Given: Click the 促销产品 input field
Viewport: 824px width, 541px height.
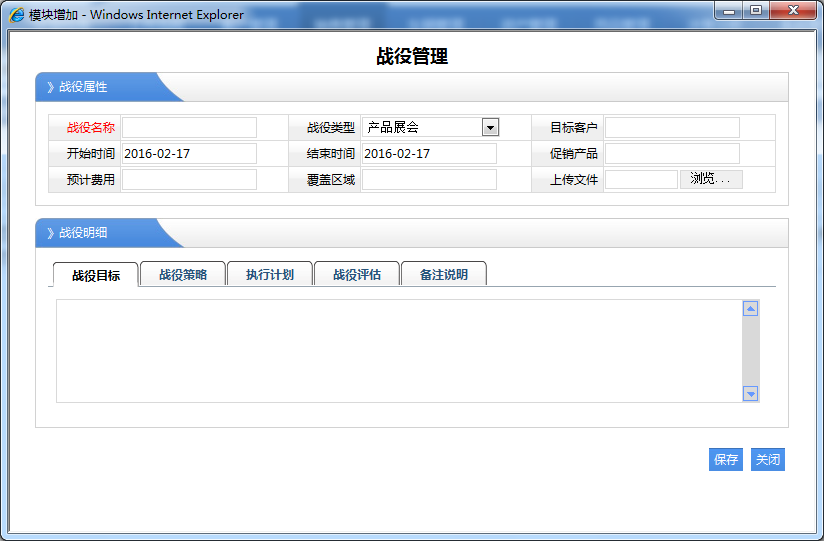Looking at the screenshot, I should [x=672, y=154].
